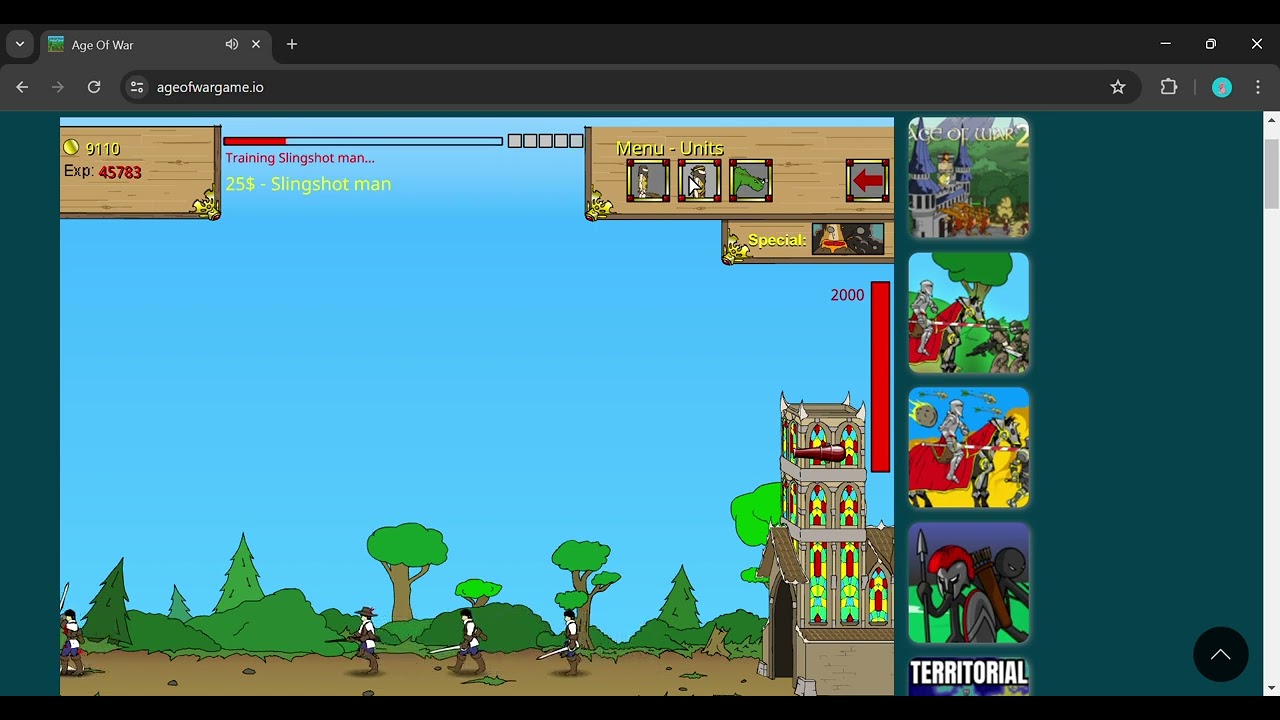Click the red base health bar

[x=880, y=377]
